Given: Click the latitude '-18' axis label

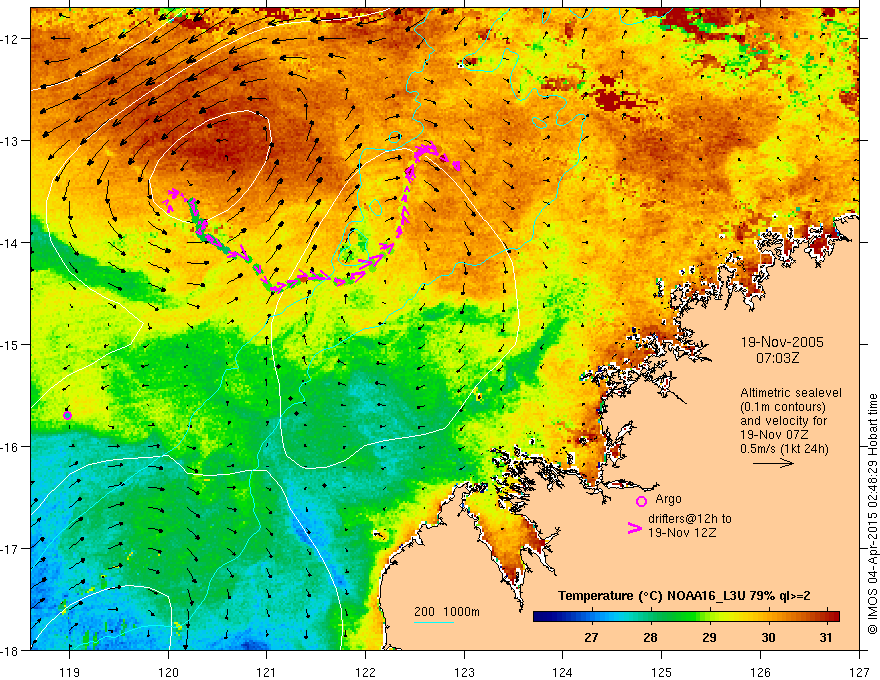Looking at the screenshot, I should point(10,650).
